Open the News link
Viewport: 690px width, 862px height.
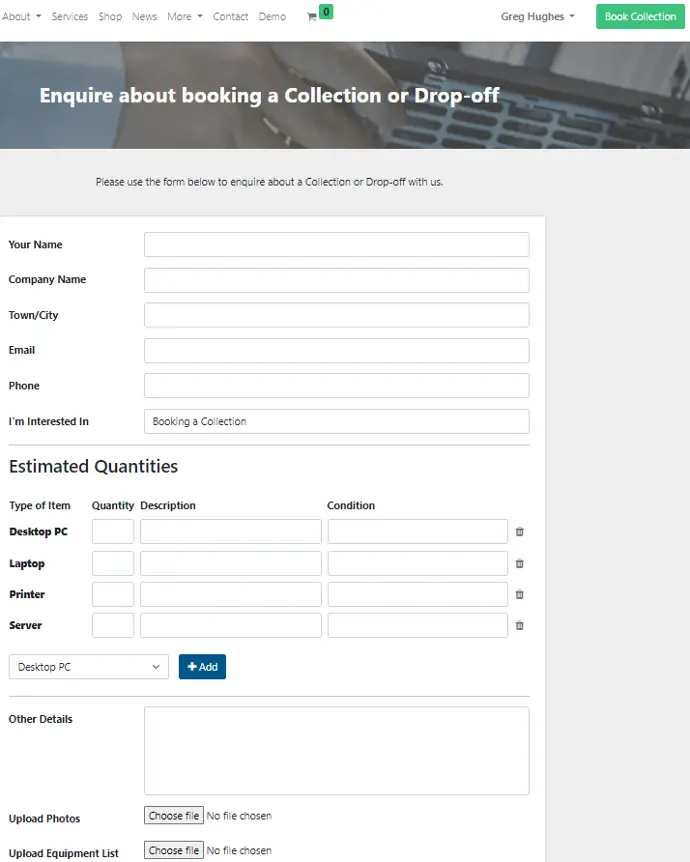[144, 17]
